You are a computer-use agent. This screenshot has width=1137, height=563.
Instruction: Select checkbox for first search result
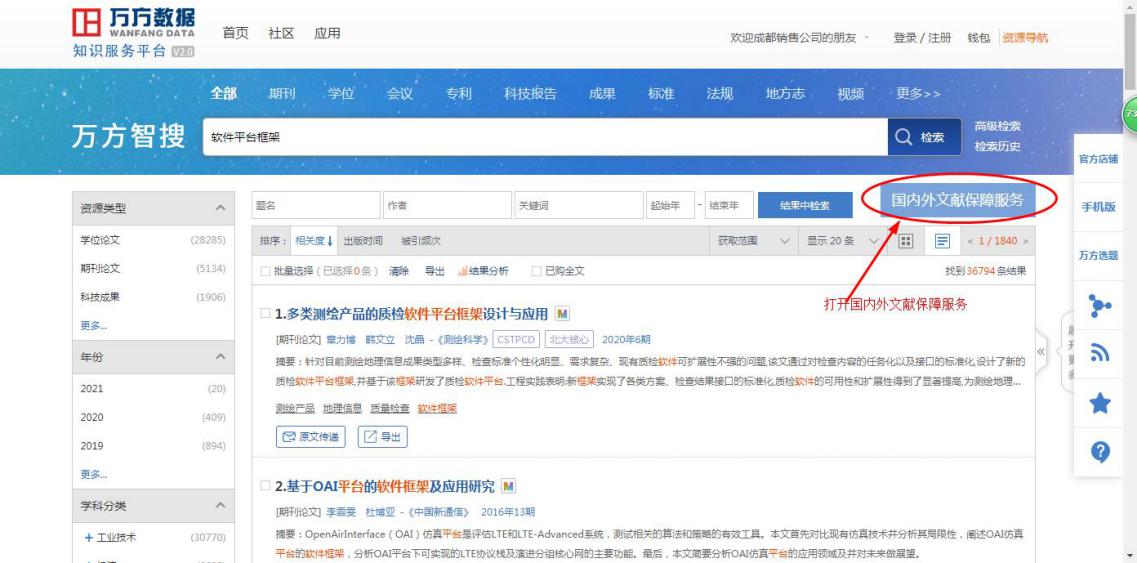pyautogui.click(x=265, y=314)
